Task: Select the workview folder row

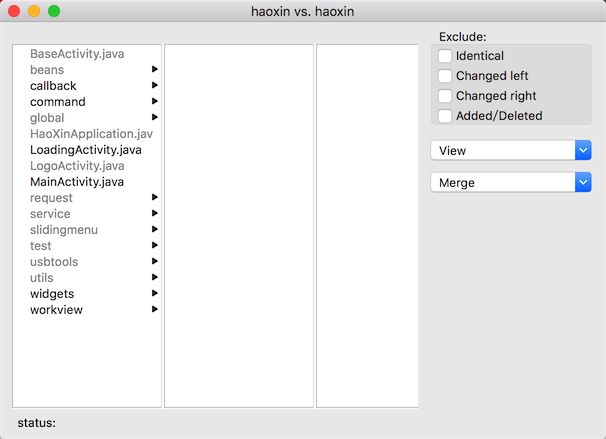Action: pos(87,310)
